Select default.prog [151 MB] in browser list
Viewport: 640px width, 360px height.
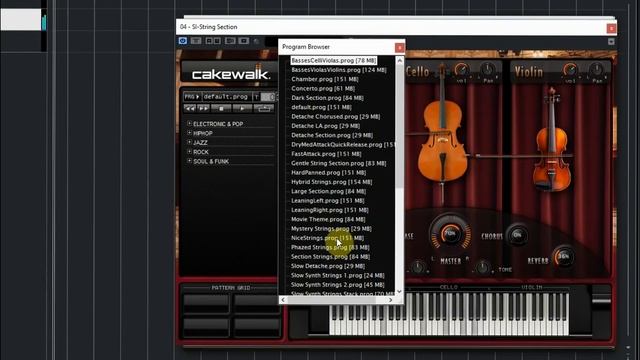[321, 107]
